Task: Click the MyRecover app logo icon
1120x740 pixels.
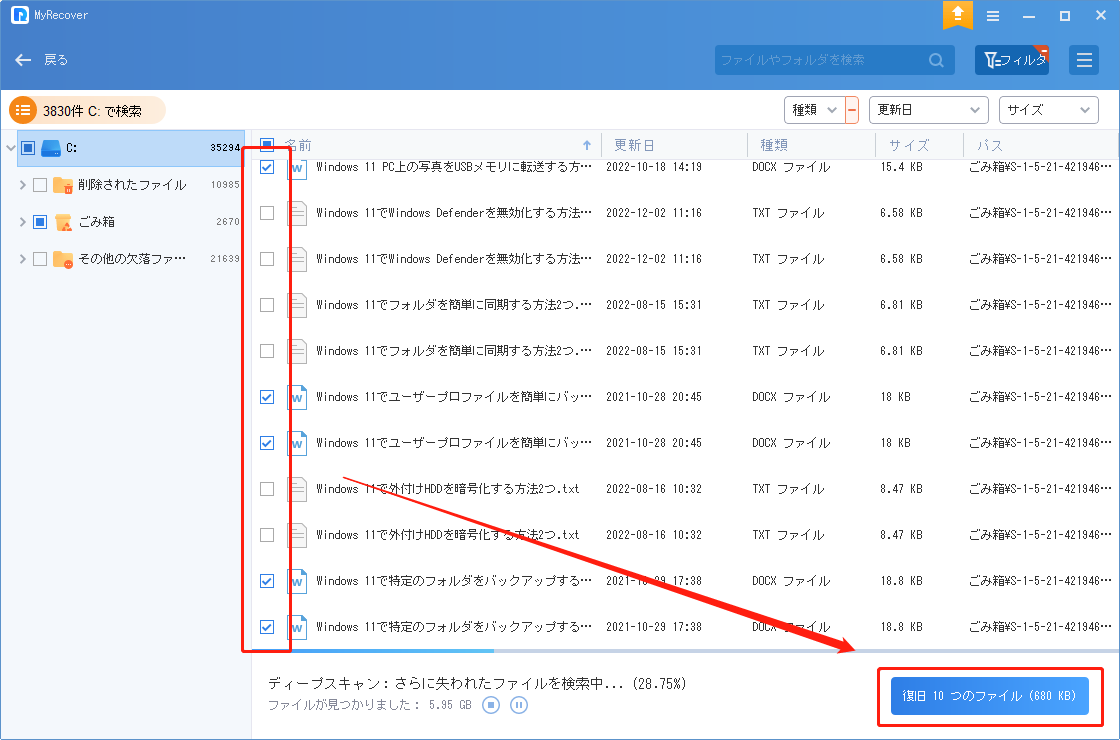Action: click(x=20, y=15)
